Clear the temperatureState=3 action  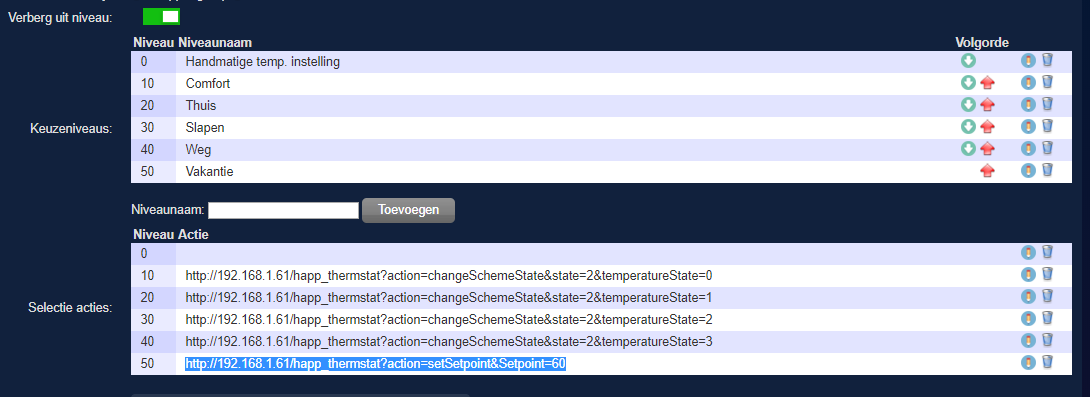(1048, 340)
